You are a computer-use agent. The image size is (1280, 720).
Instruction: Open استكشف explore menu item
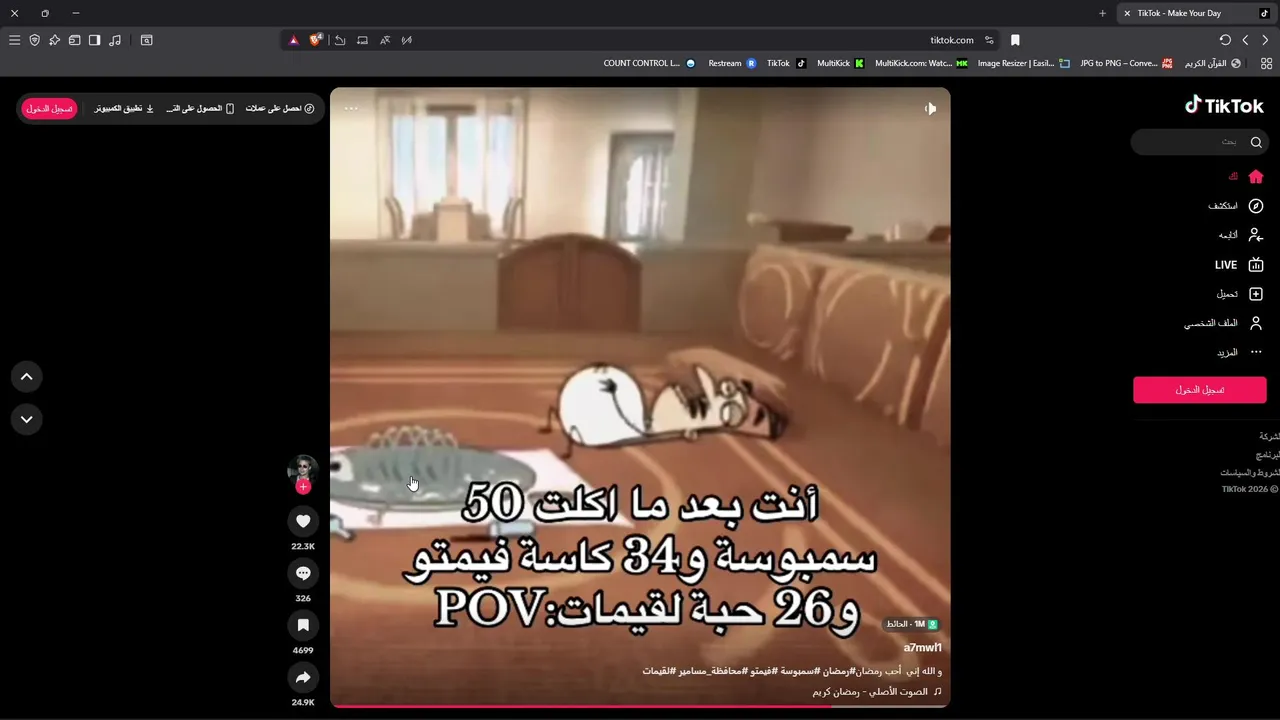1236,206
